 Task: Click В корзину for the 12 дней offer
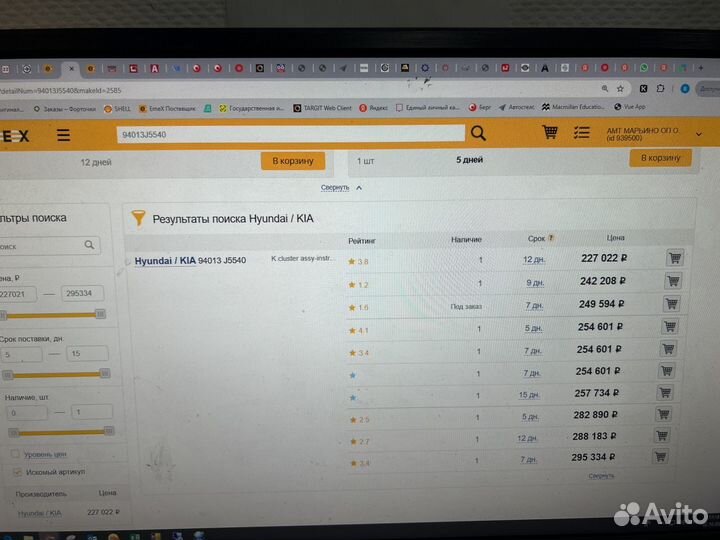293,161
